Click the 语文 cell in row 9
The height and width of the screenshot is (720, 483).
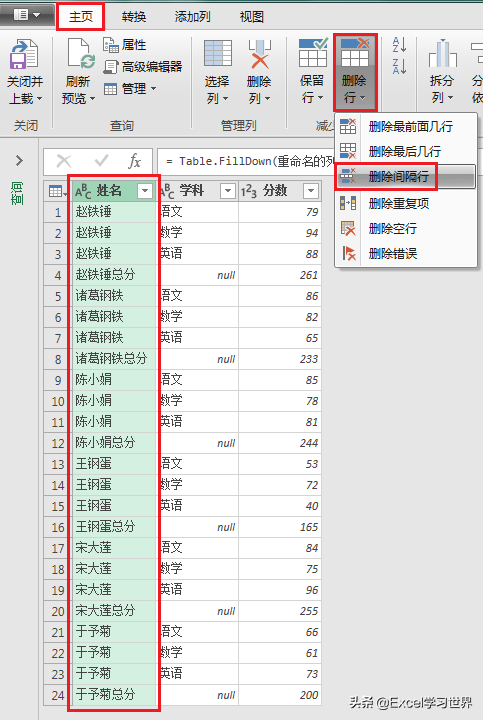[x=198, y=380]
